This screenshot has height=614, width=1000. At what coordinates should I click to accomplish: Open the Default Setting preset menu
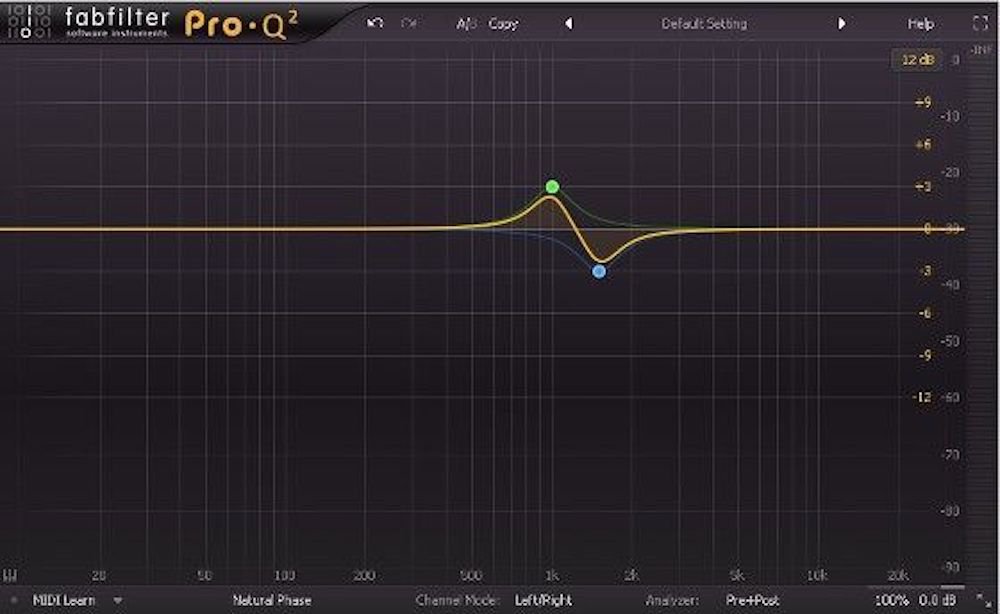point(704,23)
